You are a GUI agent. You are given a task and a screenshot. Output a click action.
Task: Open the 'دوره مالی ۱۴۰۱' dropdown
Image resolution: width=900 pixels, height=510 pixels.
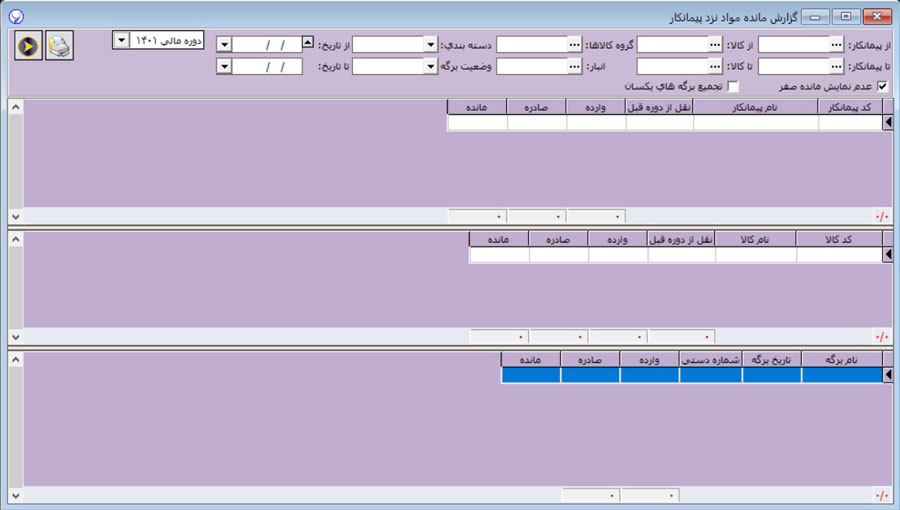point(121,40)
